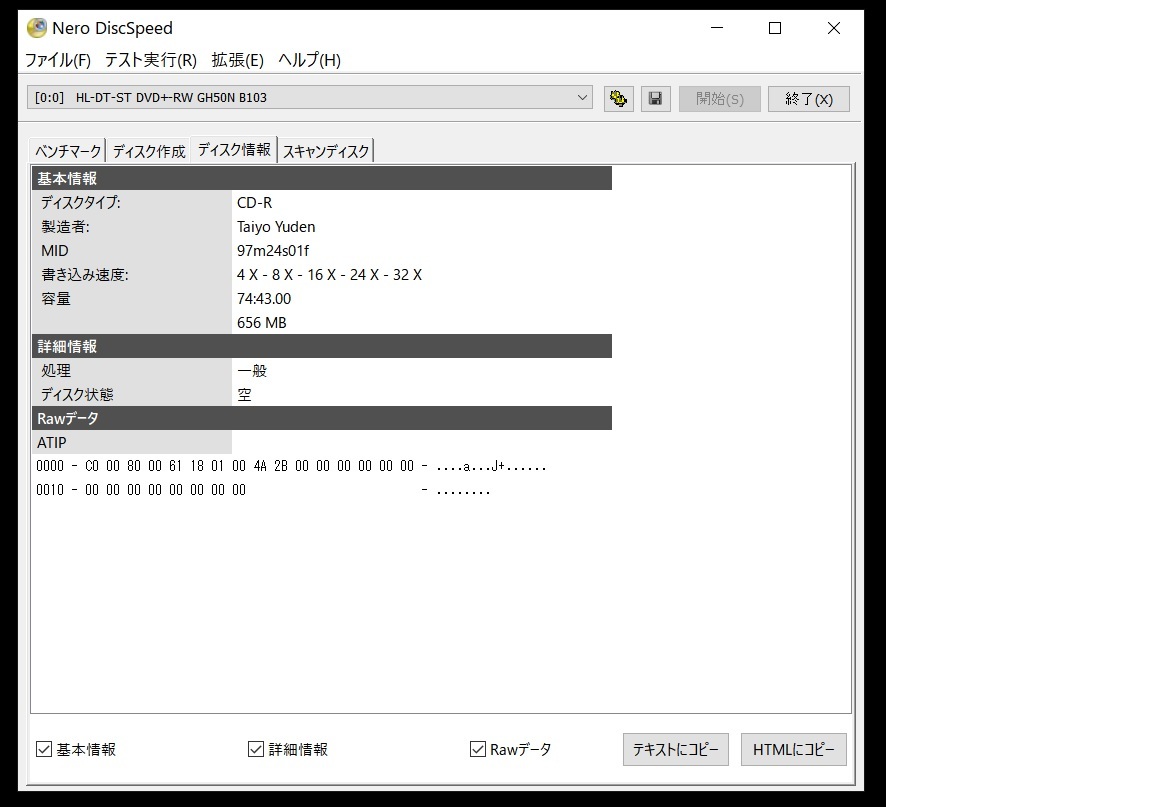Click the 基本情報 section header
Screen dimensions: 1152x807
[x=322, y=179]
